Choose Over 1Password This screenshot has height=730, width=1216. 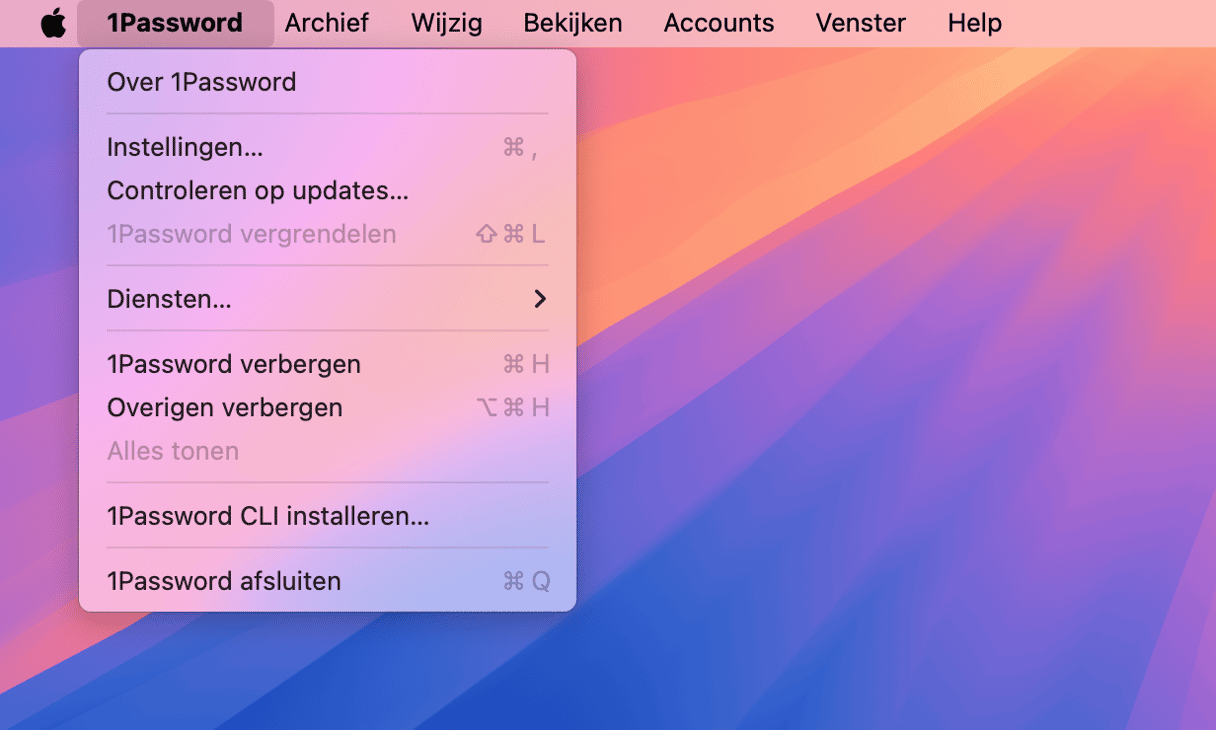328,82
